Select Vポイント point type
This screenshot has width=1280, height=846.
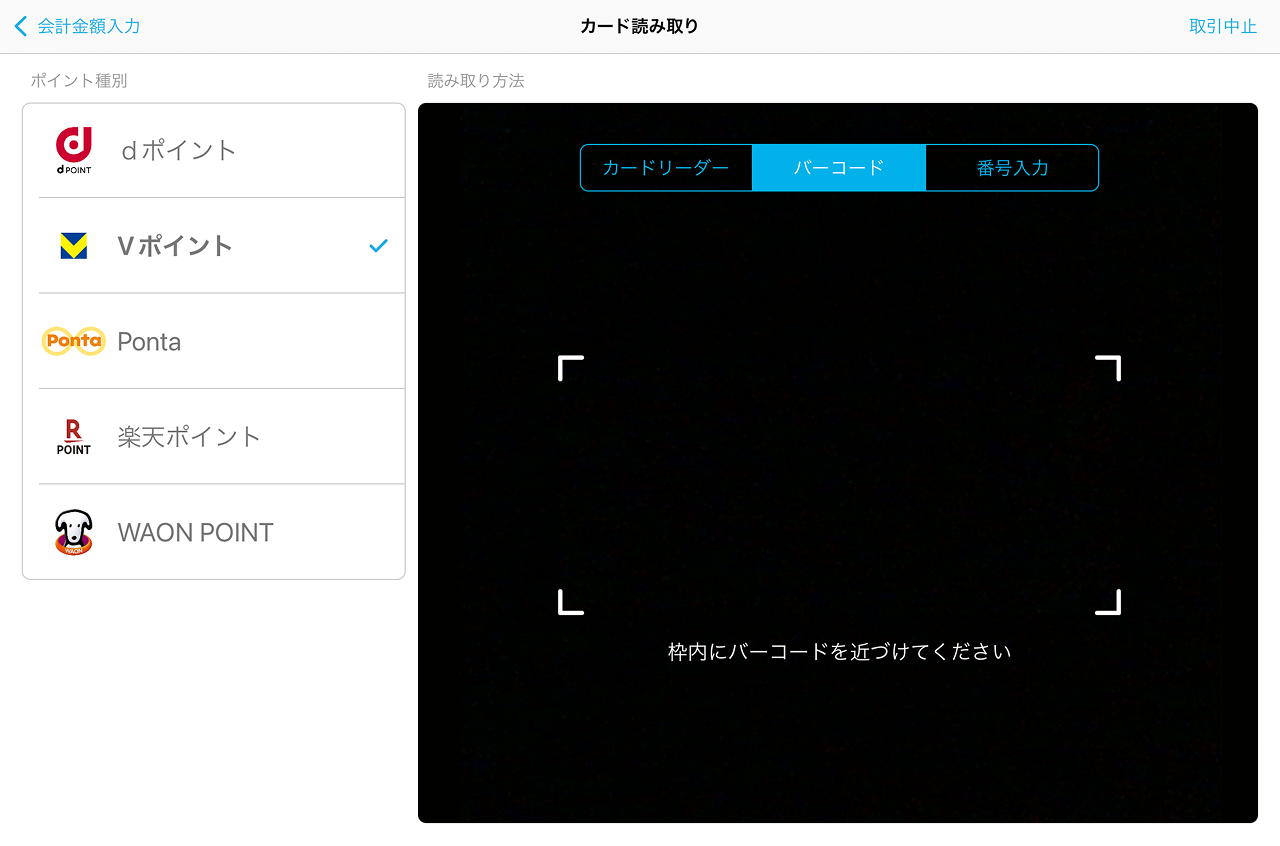tap(214, 246)
